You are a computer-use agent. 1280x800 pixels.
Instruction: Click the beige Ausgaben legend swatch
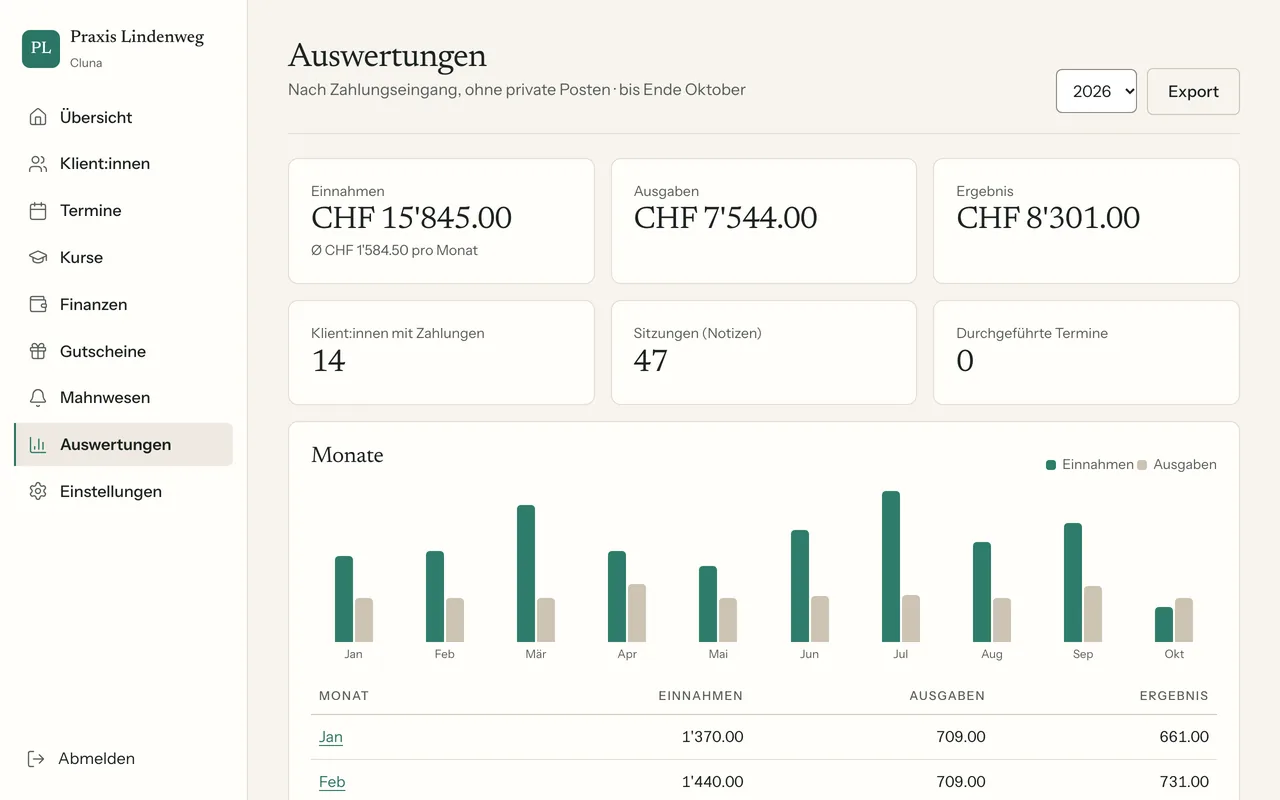[1142, 465]
